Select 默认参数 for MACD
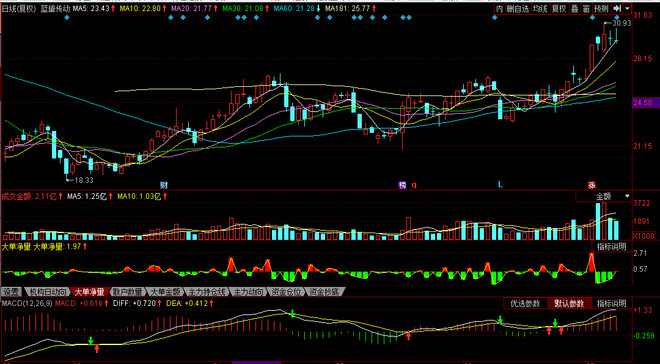Screen dimensions: 660x364 (x=569, y=303)
